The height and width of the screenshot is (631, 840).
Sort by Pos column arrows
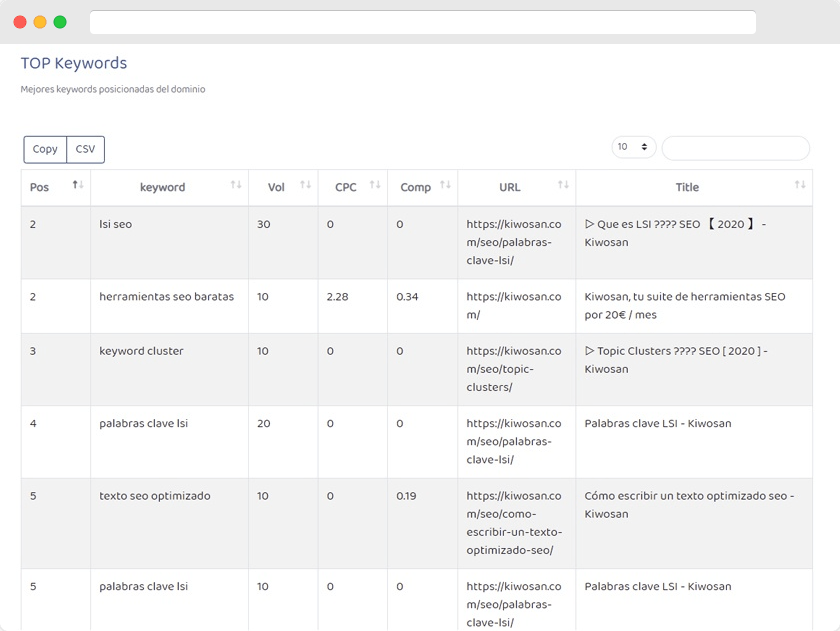pos(78,185)
